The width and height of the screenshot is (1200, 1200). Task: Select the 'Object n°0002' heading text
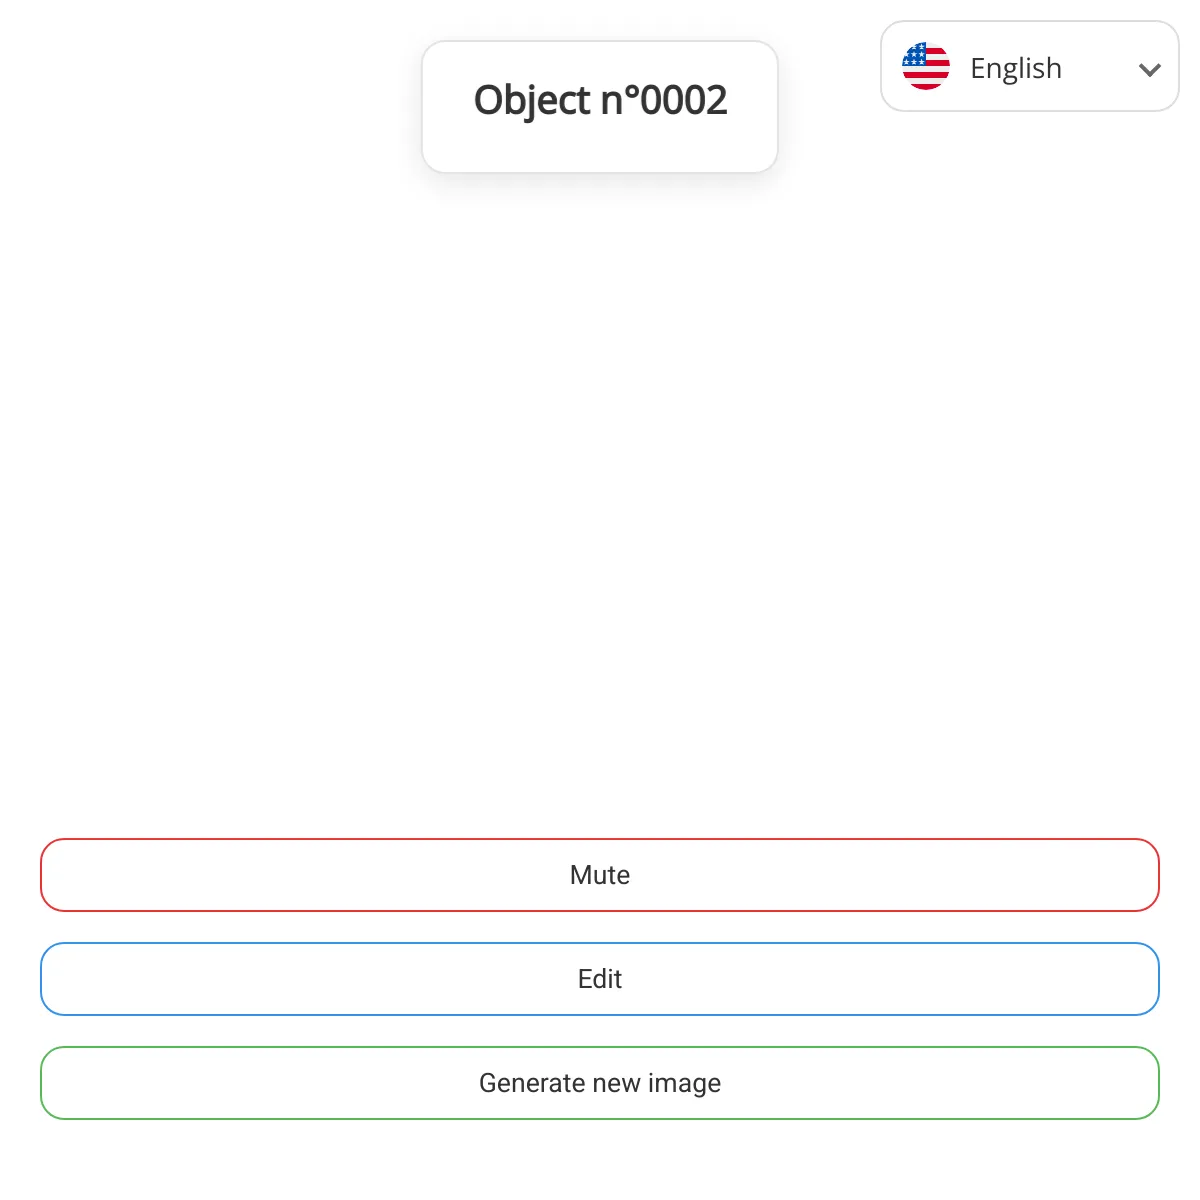[600, 101]
